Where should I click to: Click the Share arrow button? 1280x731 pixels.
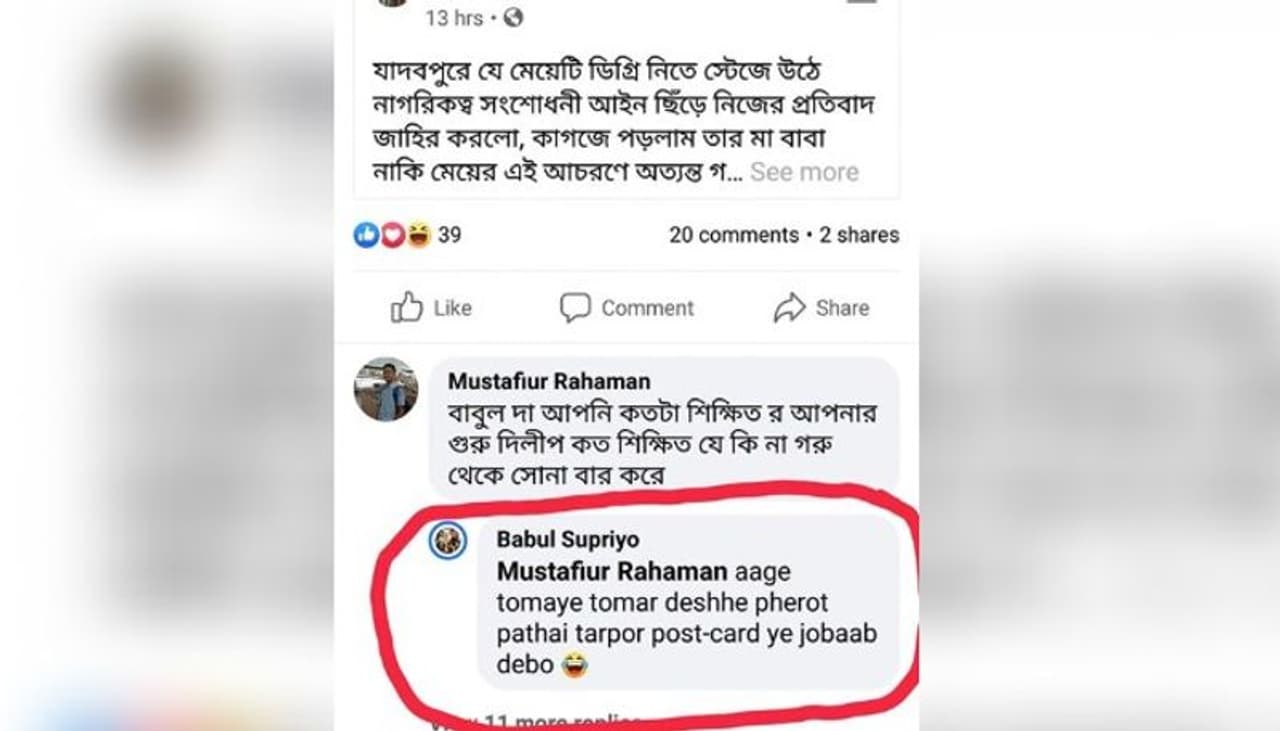[820, 308]
